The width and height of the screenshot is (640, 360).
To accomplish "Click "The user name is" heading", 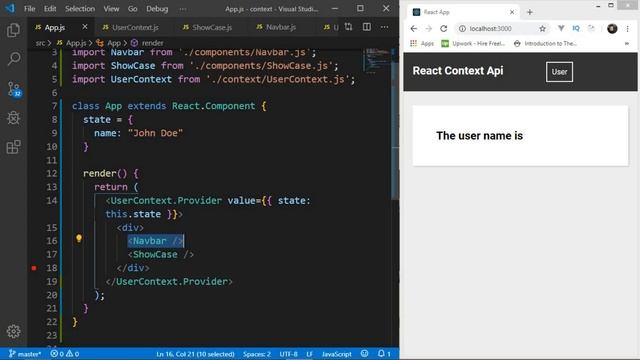I will pos(479,136).
